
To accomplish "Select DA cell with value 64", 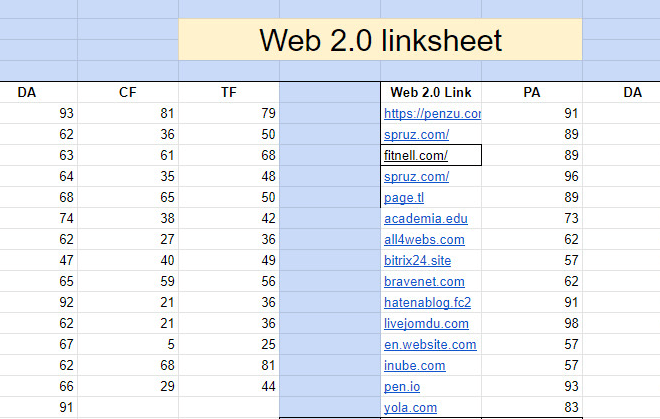I will 39,176.
